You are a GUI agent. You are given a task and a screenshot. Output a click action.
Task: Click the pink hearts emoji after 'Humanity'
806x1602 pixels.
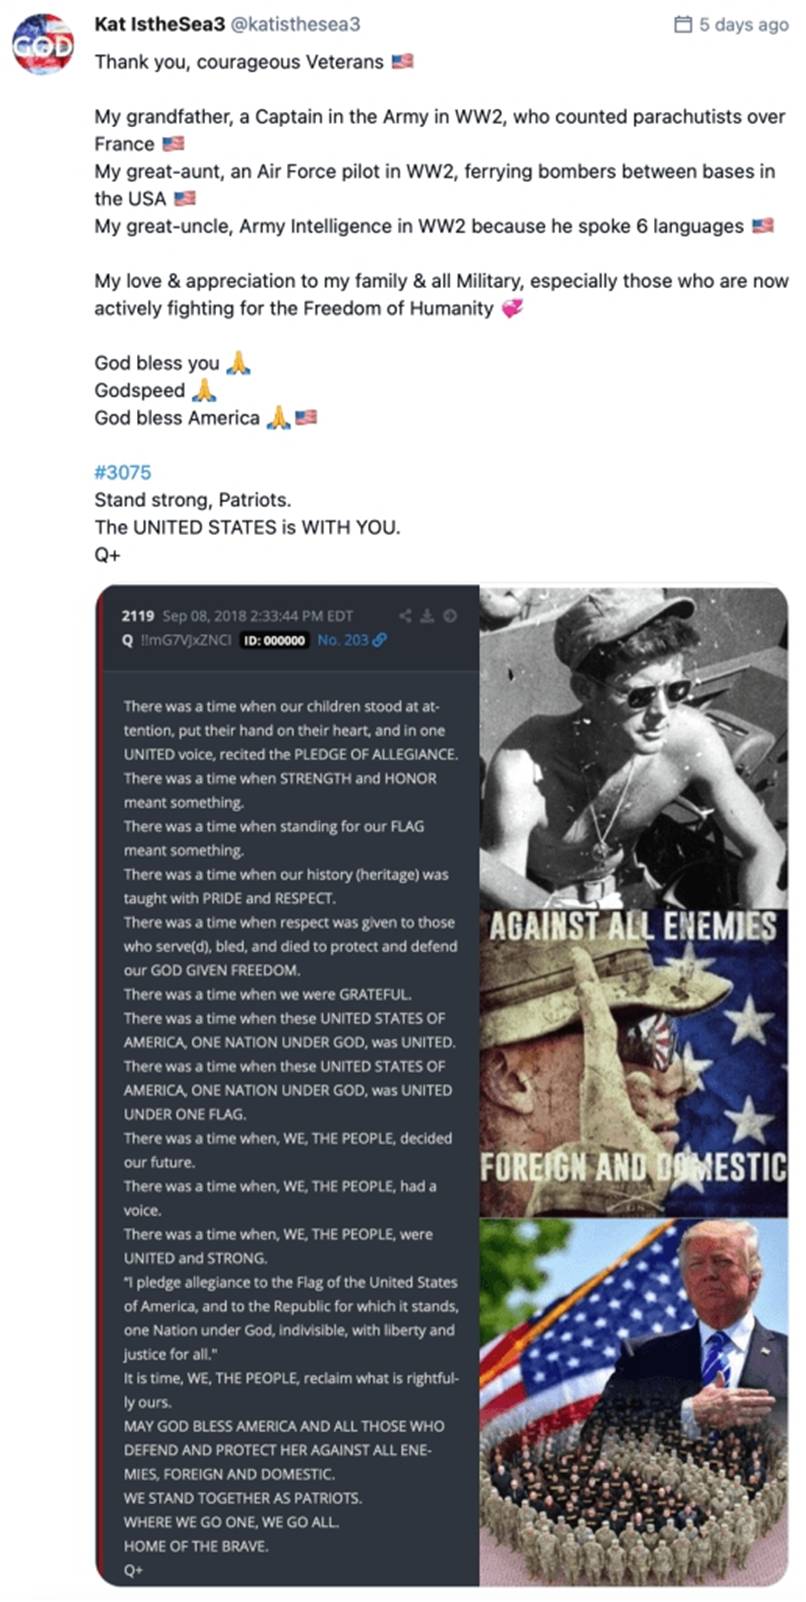[x=512, y=309]
